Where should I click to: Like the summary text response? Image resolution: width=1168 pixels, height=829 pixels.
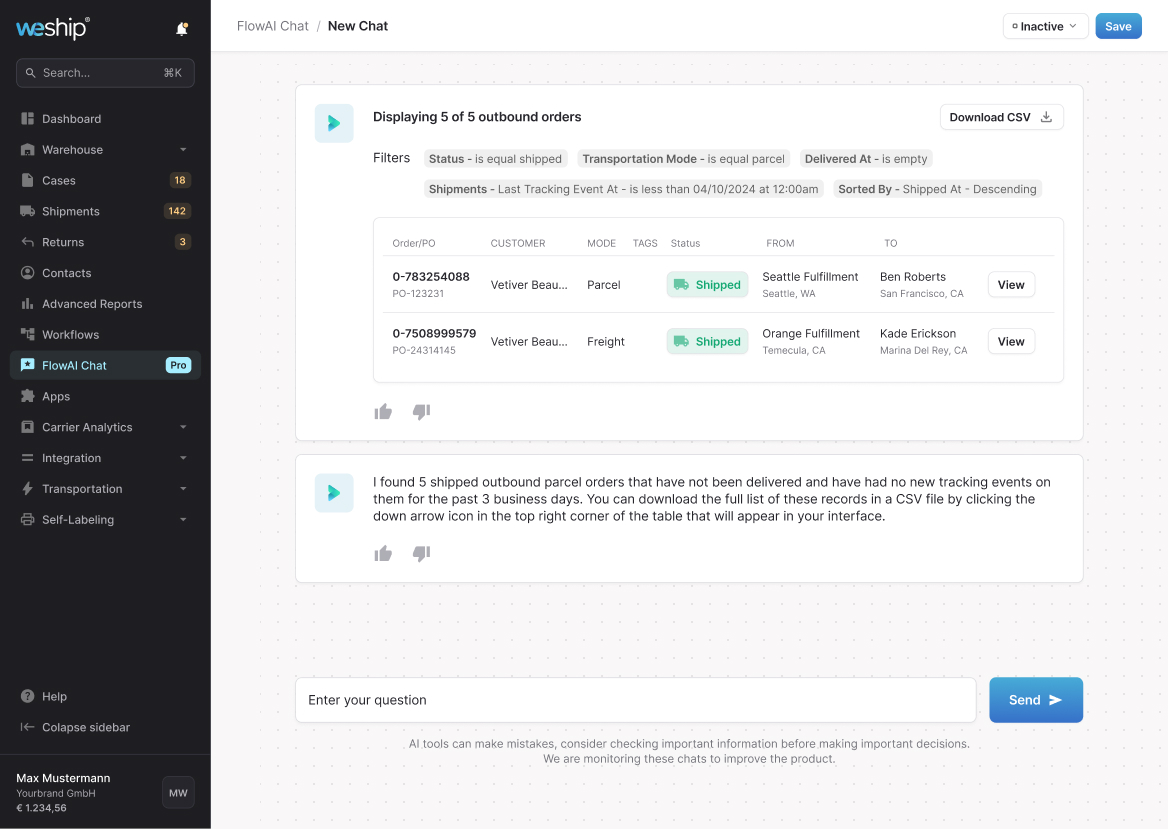coord(383,554)
